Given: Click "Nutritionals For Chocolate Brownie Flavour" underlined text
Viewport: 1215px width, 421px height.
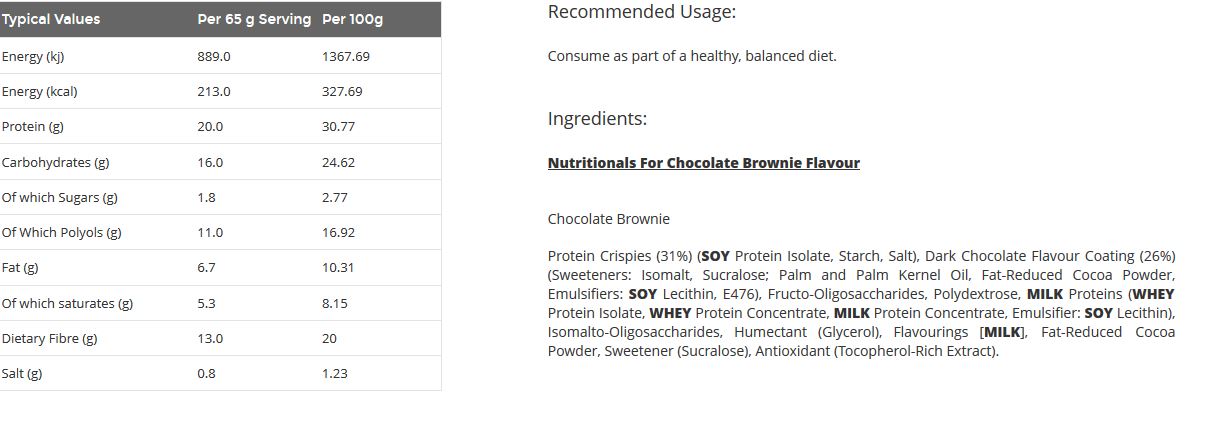Looking at the screenshot, I should click(703, 163).
